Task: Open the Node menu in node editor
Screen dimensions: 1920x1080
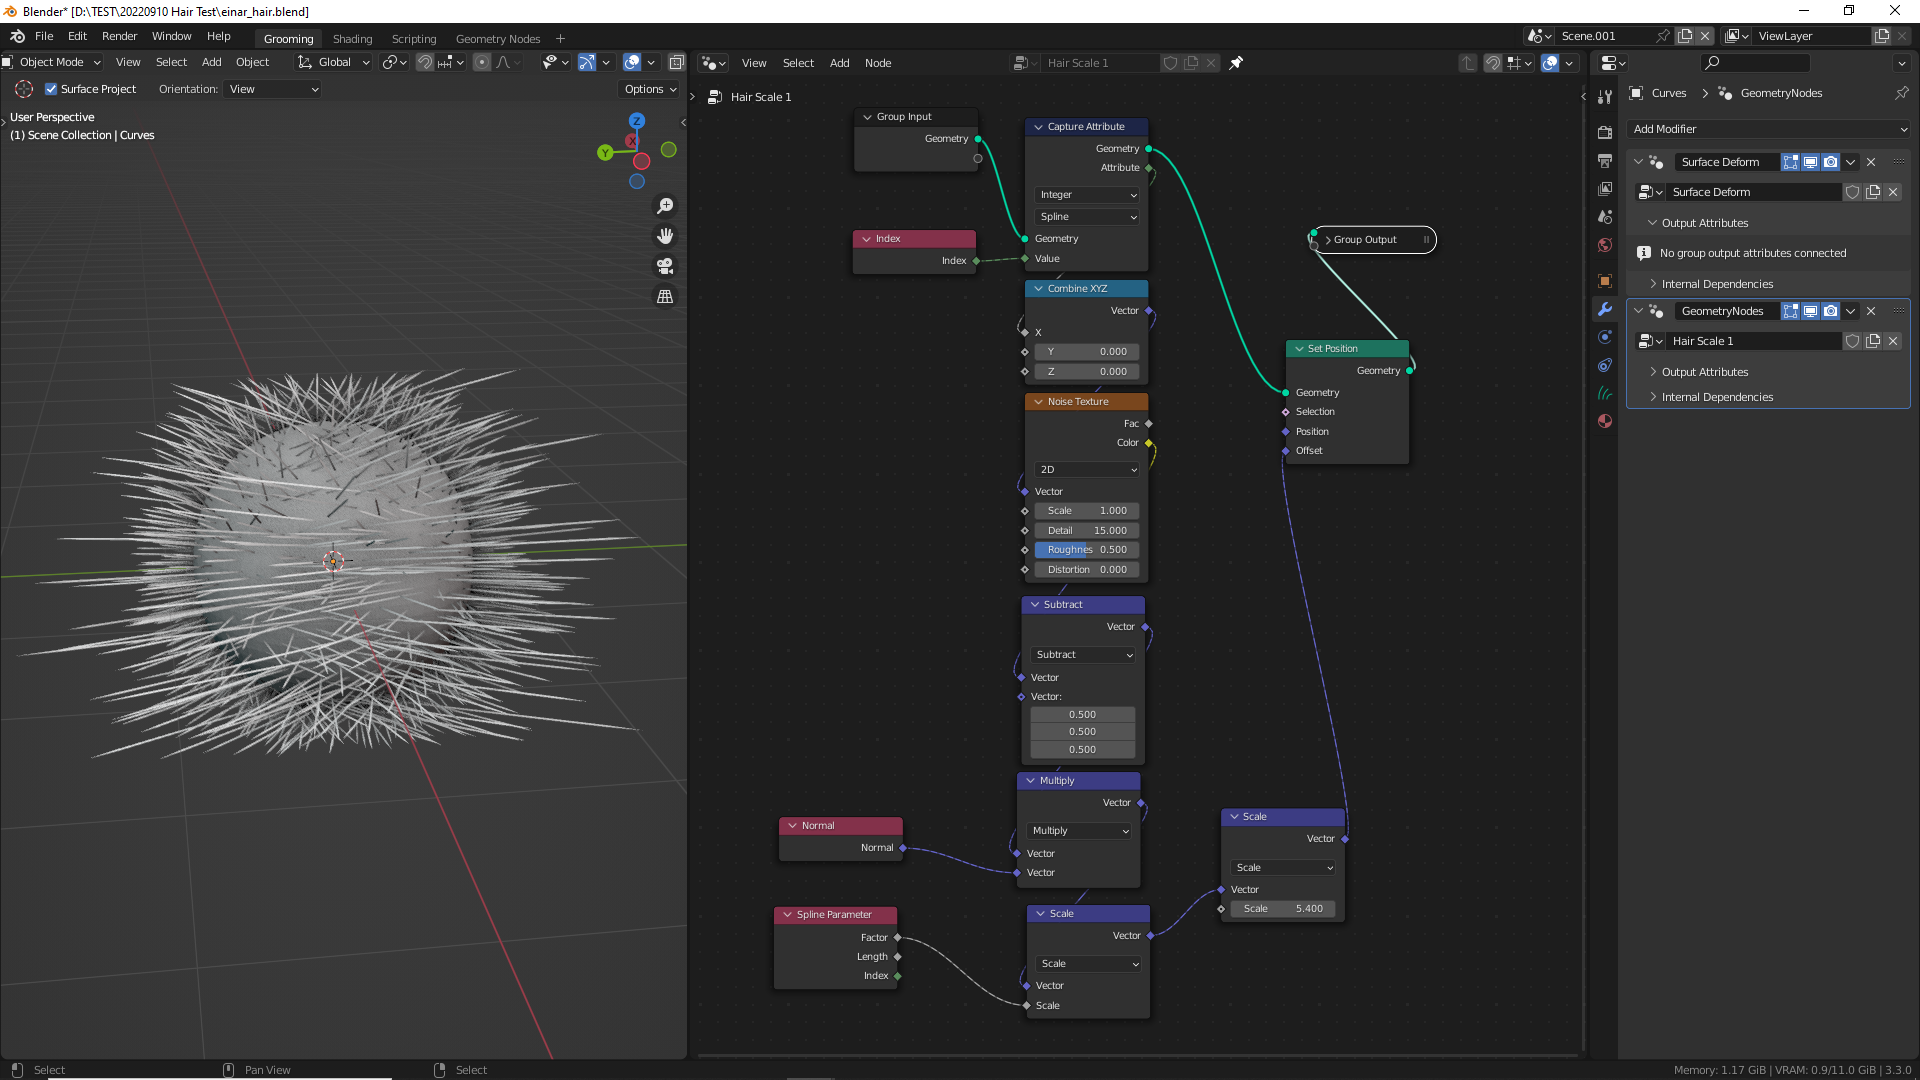Action: tap(878, 63)
